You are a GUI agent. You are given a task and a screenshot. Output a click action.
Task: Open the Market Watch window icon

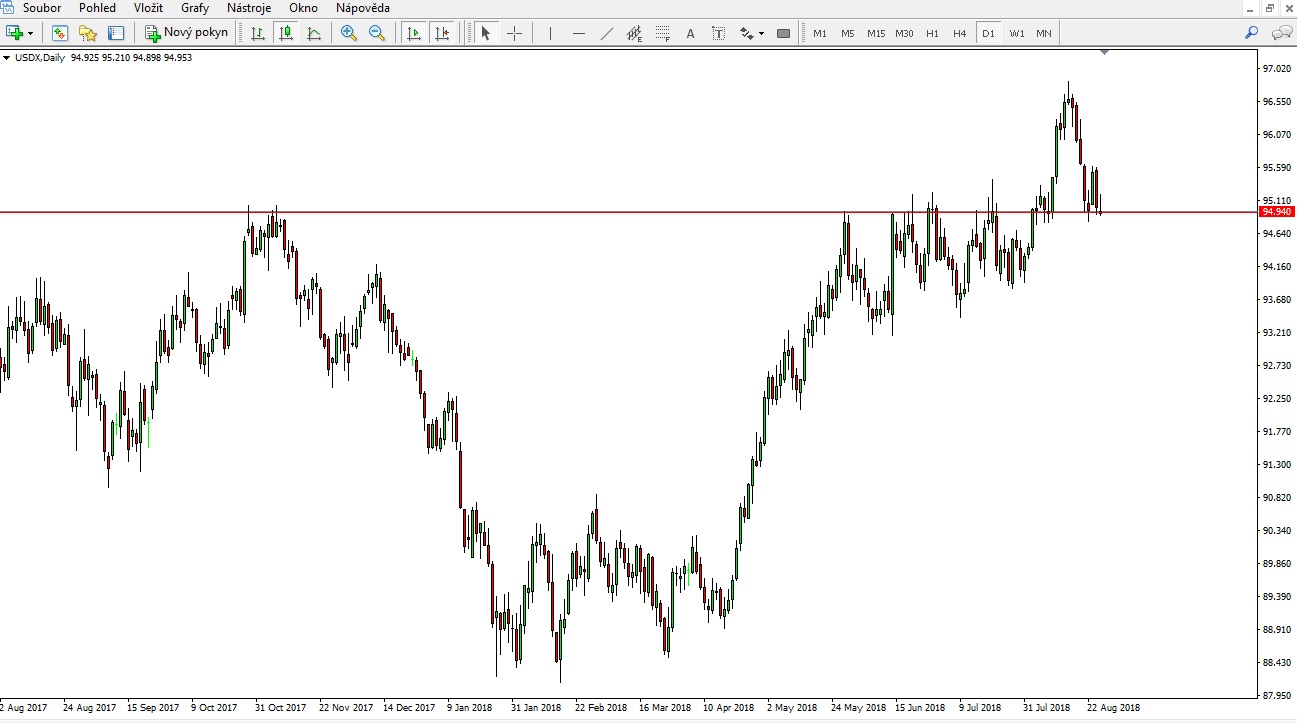60,33
